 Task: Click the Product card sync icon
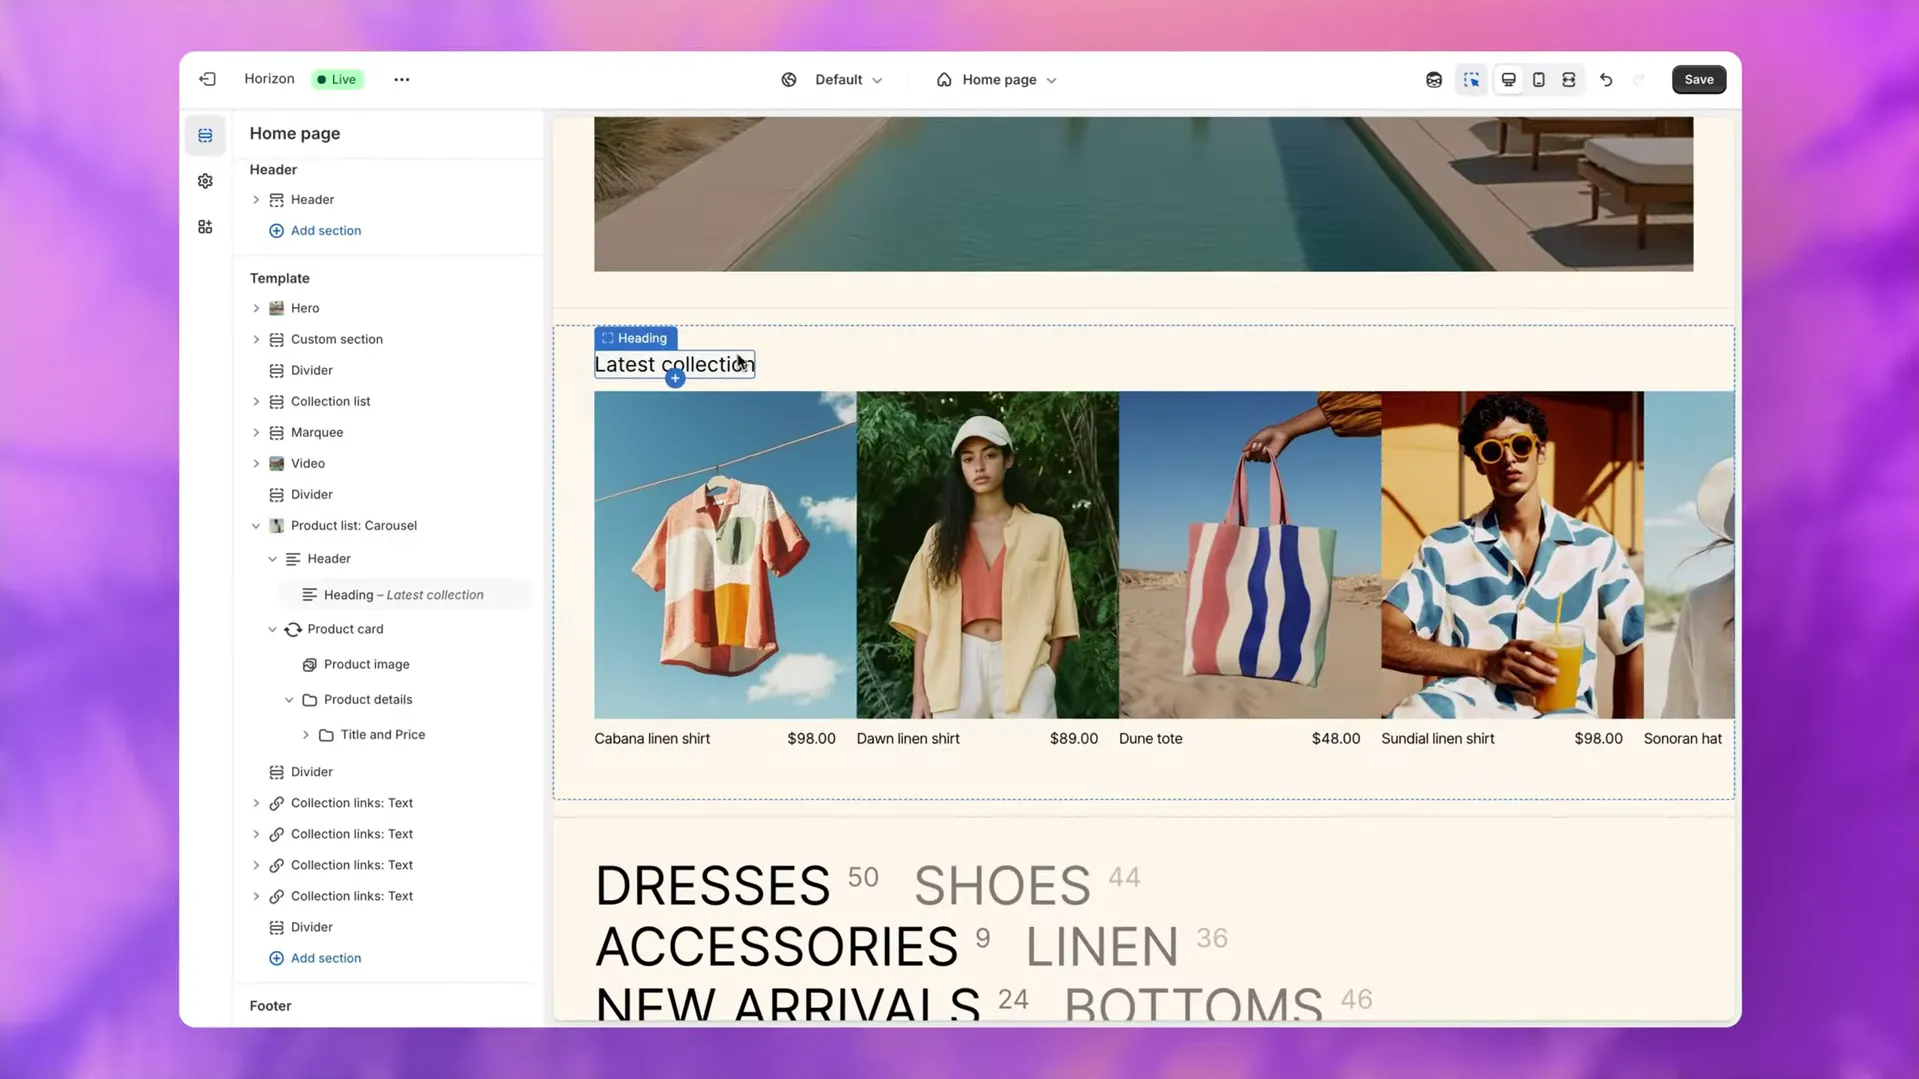[293, 629]
